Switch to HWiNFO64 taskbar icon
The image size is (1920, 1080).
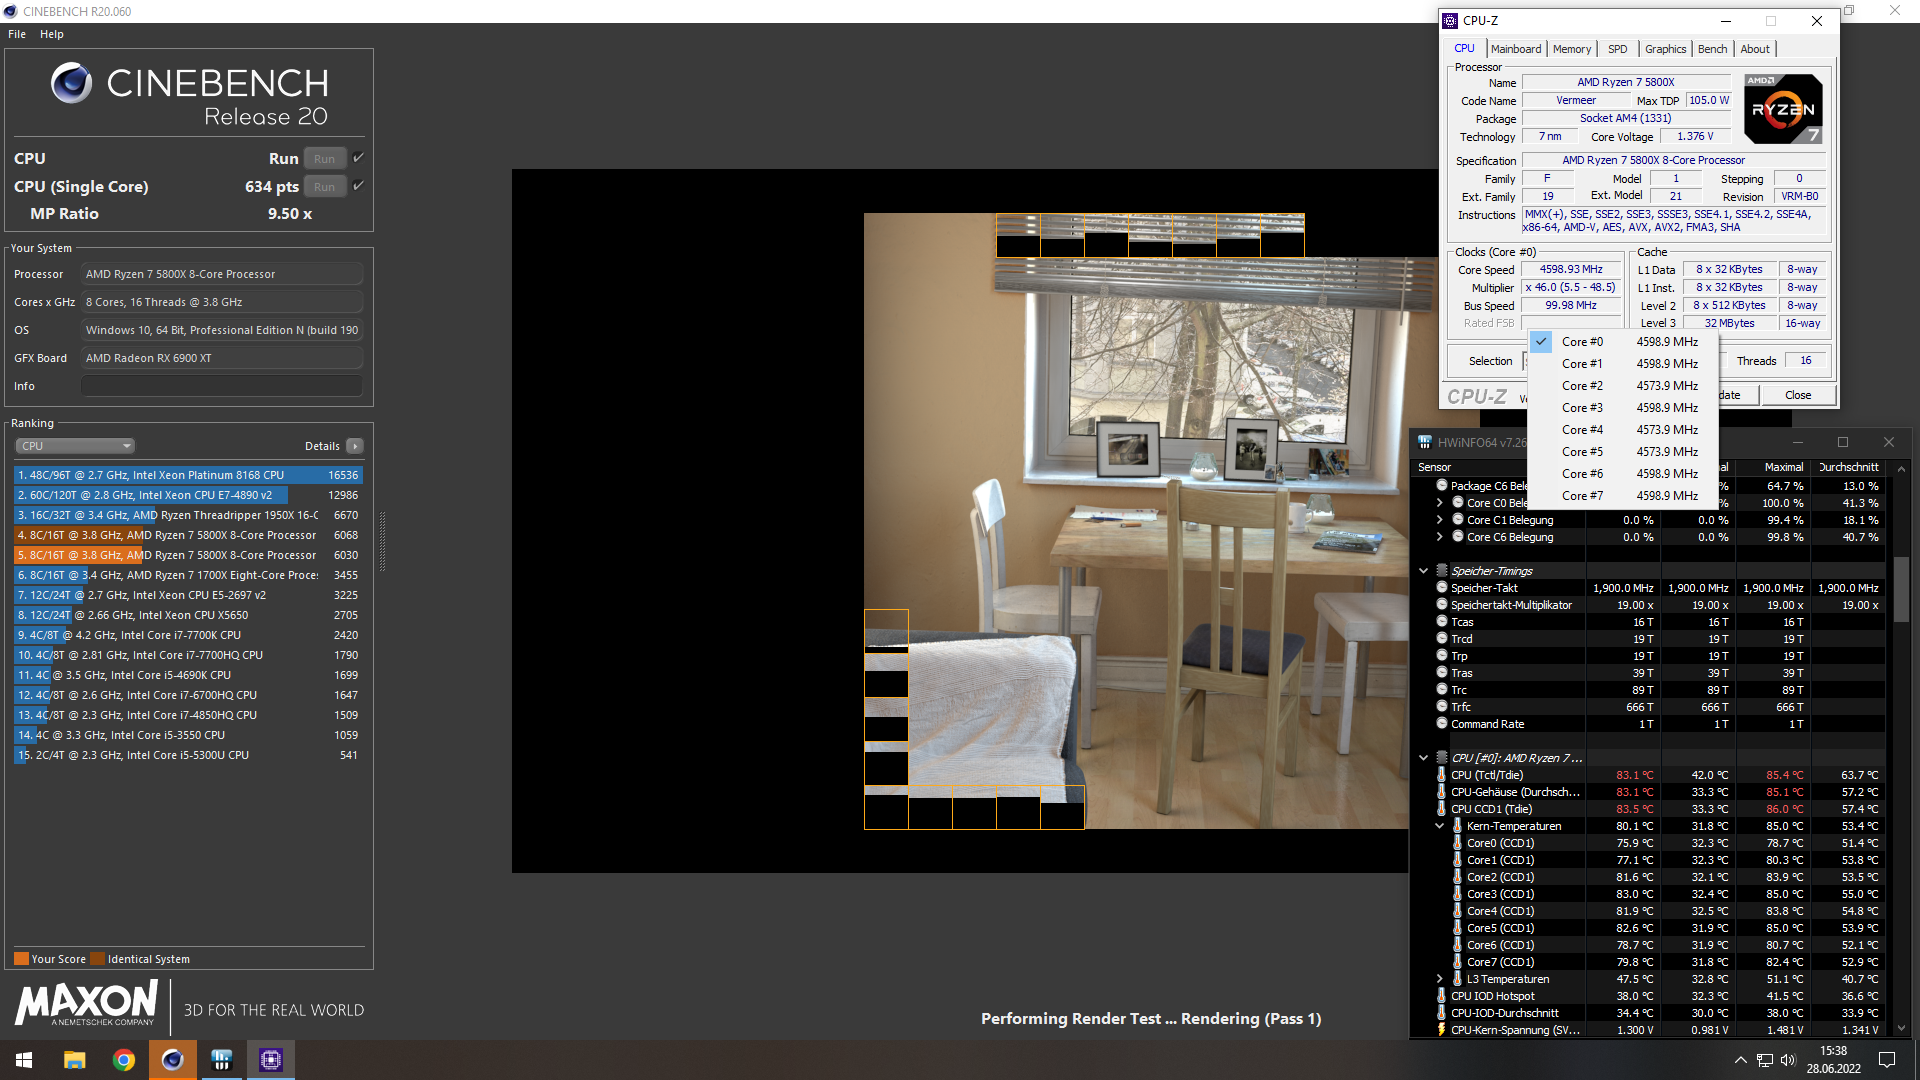[222, 1060]
